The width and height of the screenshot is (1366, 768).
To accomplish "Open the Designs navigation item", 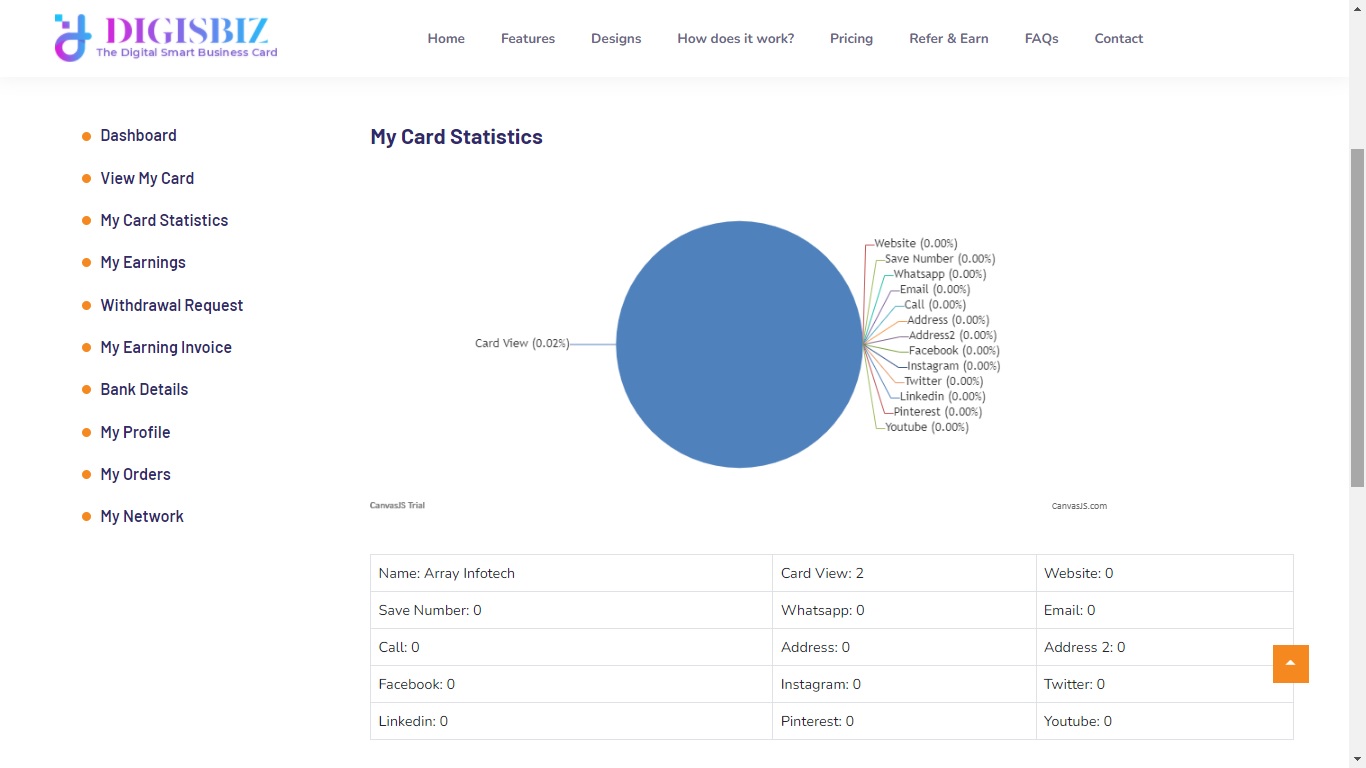I will [x=616, y=39].
